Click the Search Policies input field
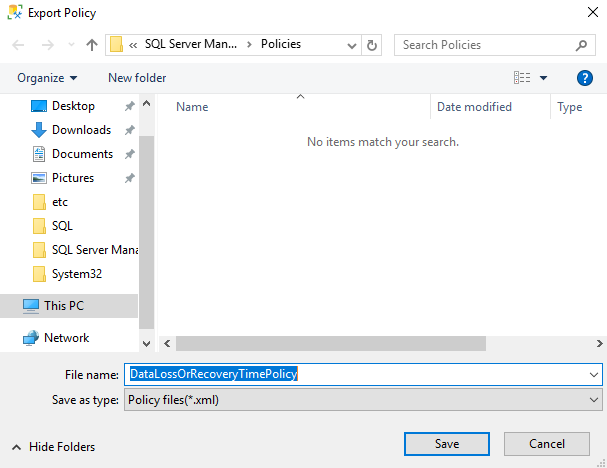 pyautogui.click(x=485, y=45)
